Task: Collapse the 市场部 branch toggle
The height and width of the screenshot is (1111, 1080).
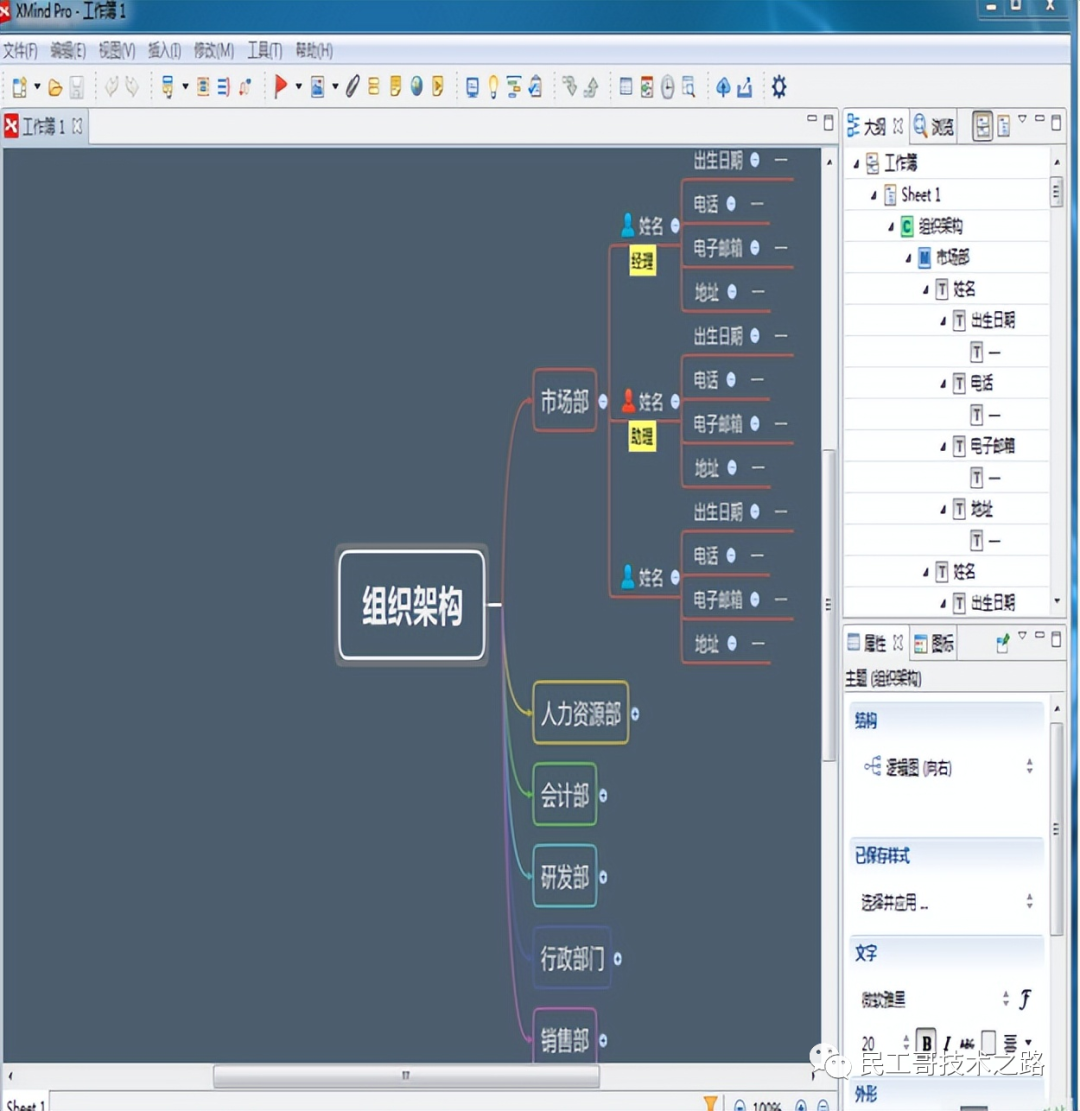Action: [603, 401]
